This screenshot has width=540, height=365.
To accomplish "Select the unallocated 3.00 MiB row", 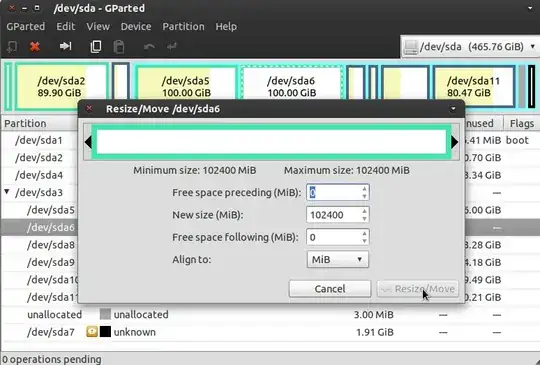I will pos(270,315).
